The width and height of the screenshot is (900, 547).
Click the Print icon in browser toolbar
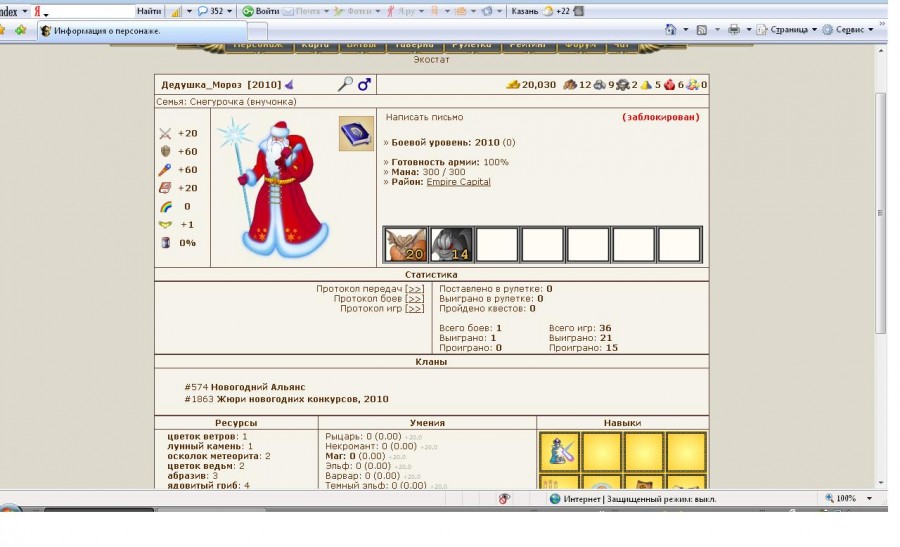[734, 30]
